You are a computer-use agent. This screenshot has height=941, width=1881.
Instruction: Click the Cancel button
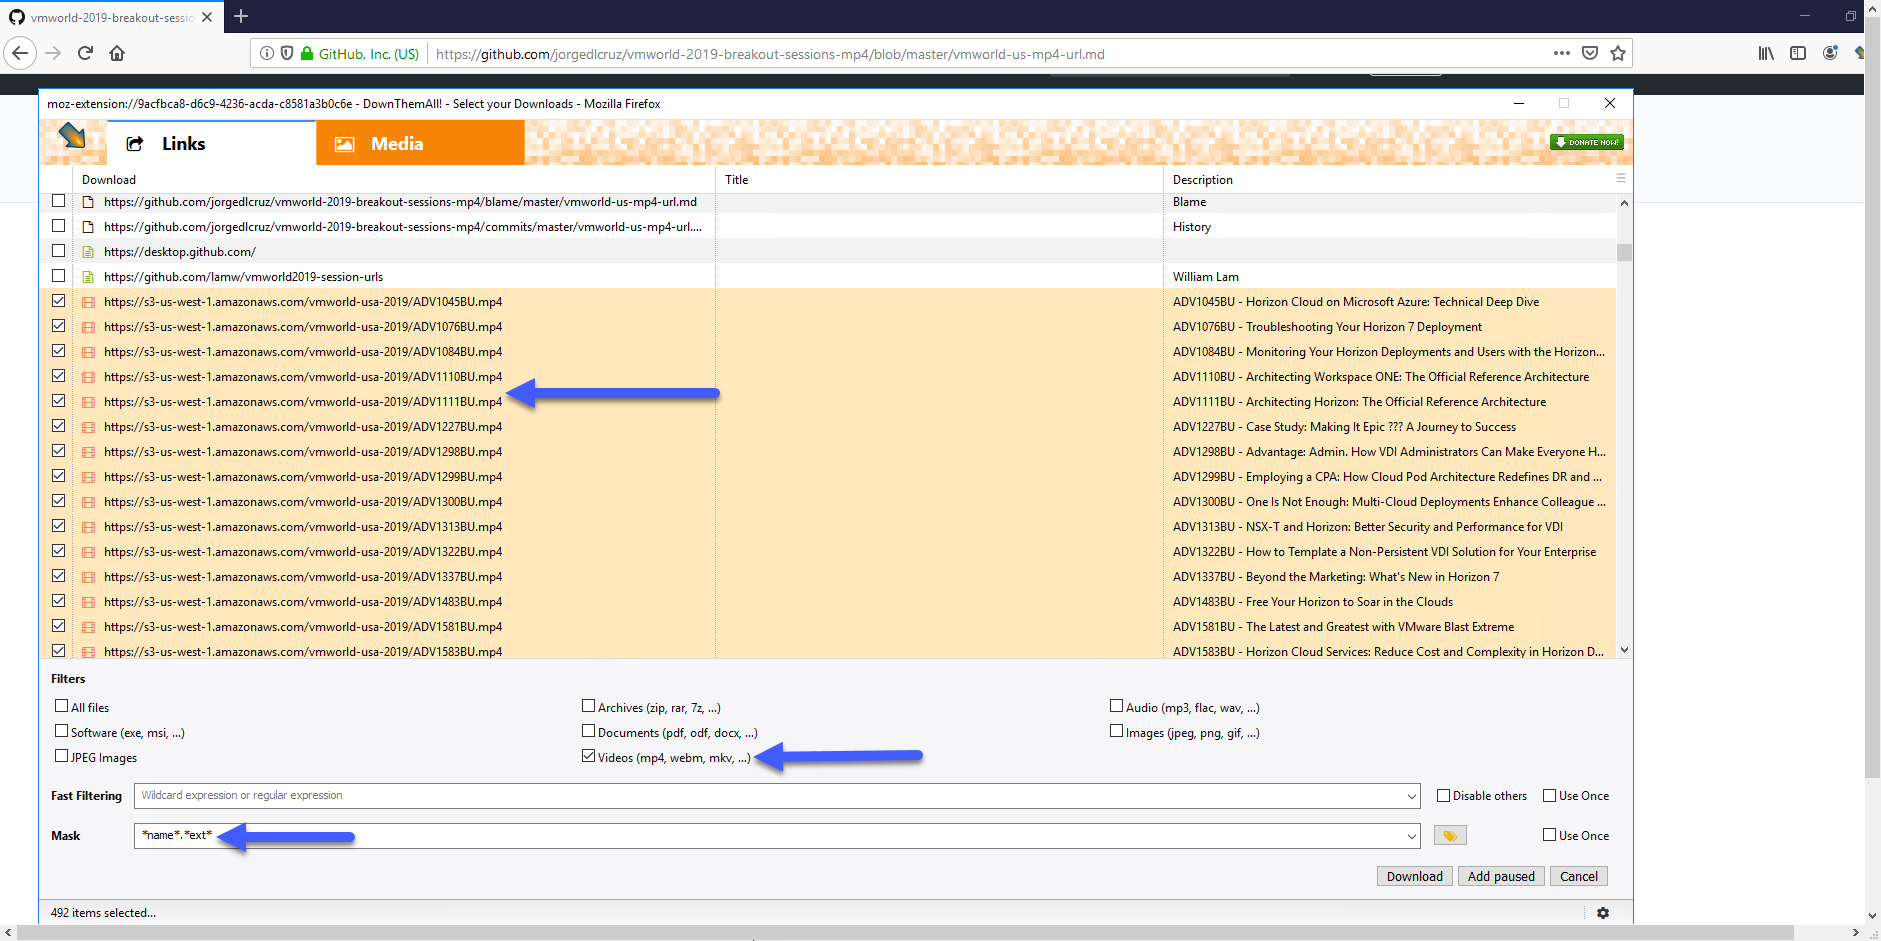tap(1579, 877)
